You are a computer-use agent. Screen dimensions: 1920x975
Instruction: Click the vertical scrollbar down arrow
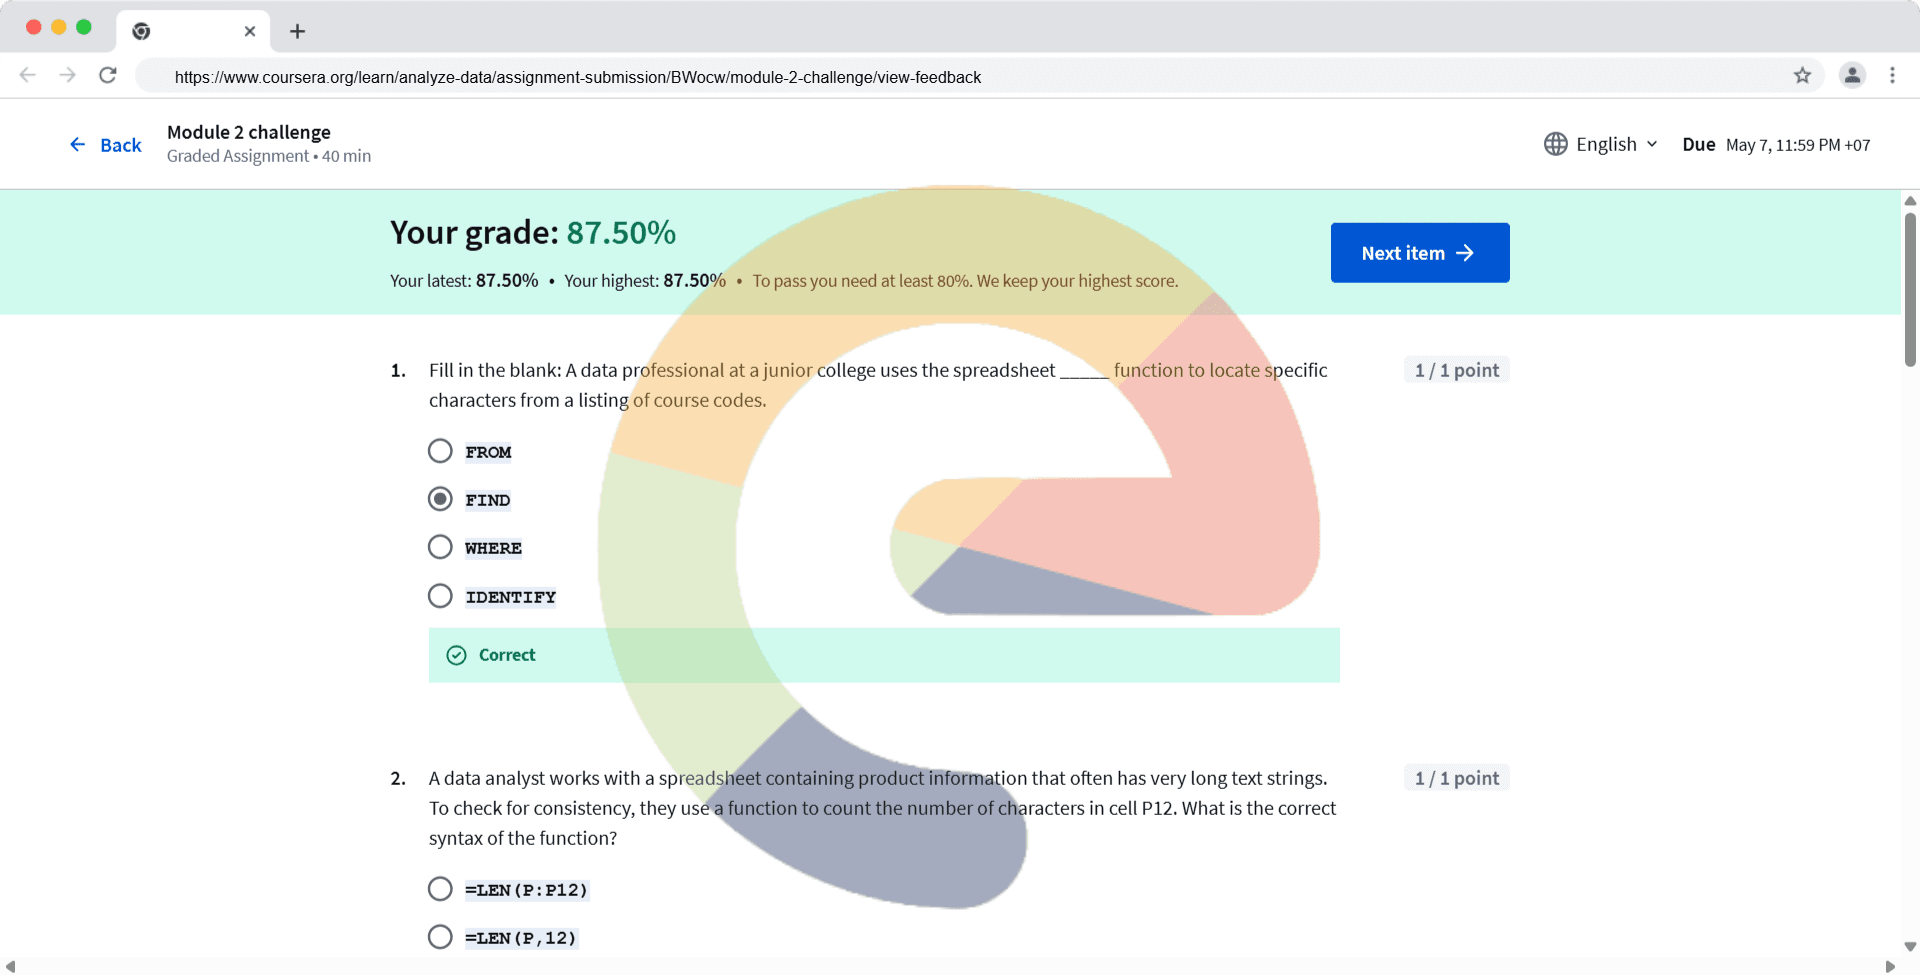tap(1910, 946)
